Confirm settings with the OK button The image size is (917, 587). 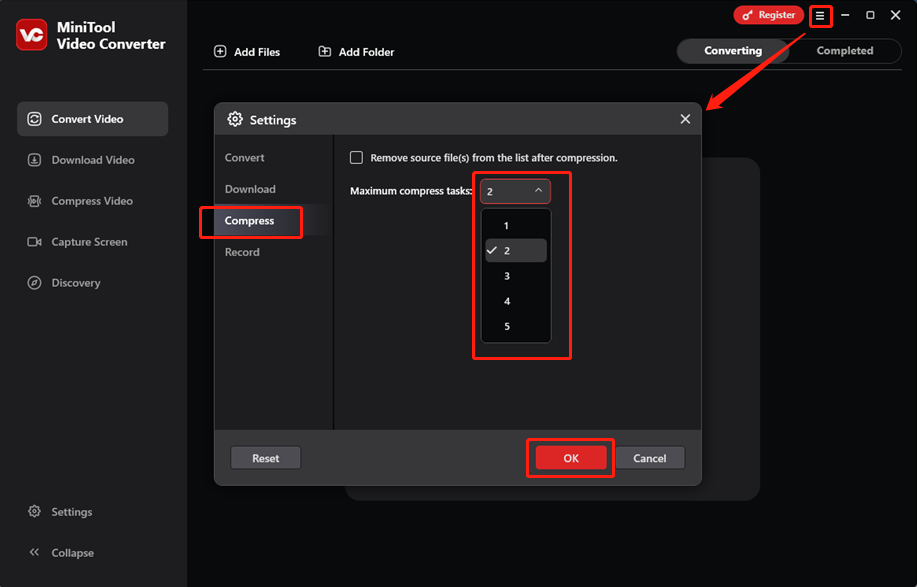pyautogui.click(x=571, y=458)
